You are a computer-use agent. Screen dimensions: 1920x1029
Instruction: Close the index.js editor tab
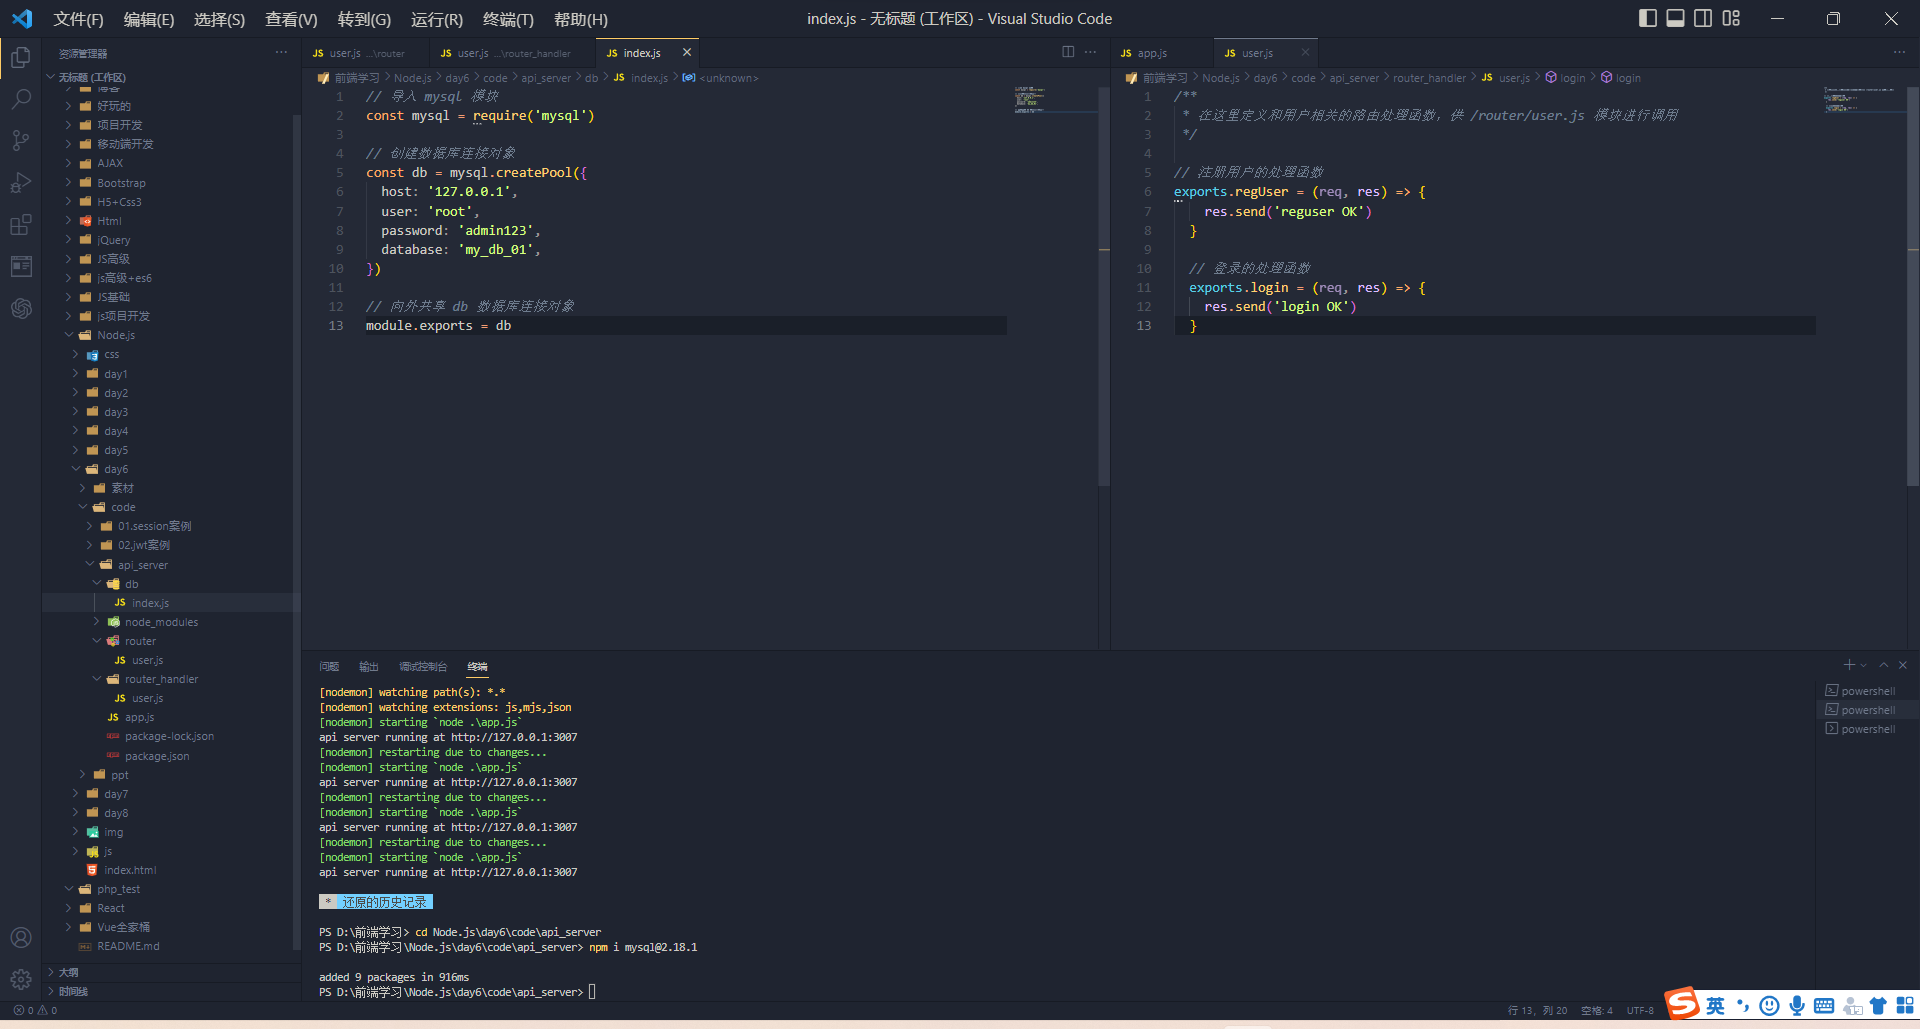[687, 52]
